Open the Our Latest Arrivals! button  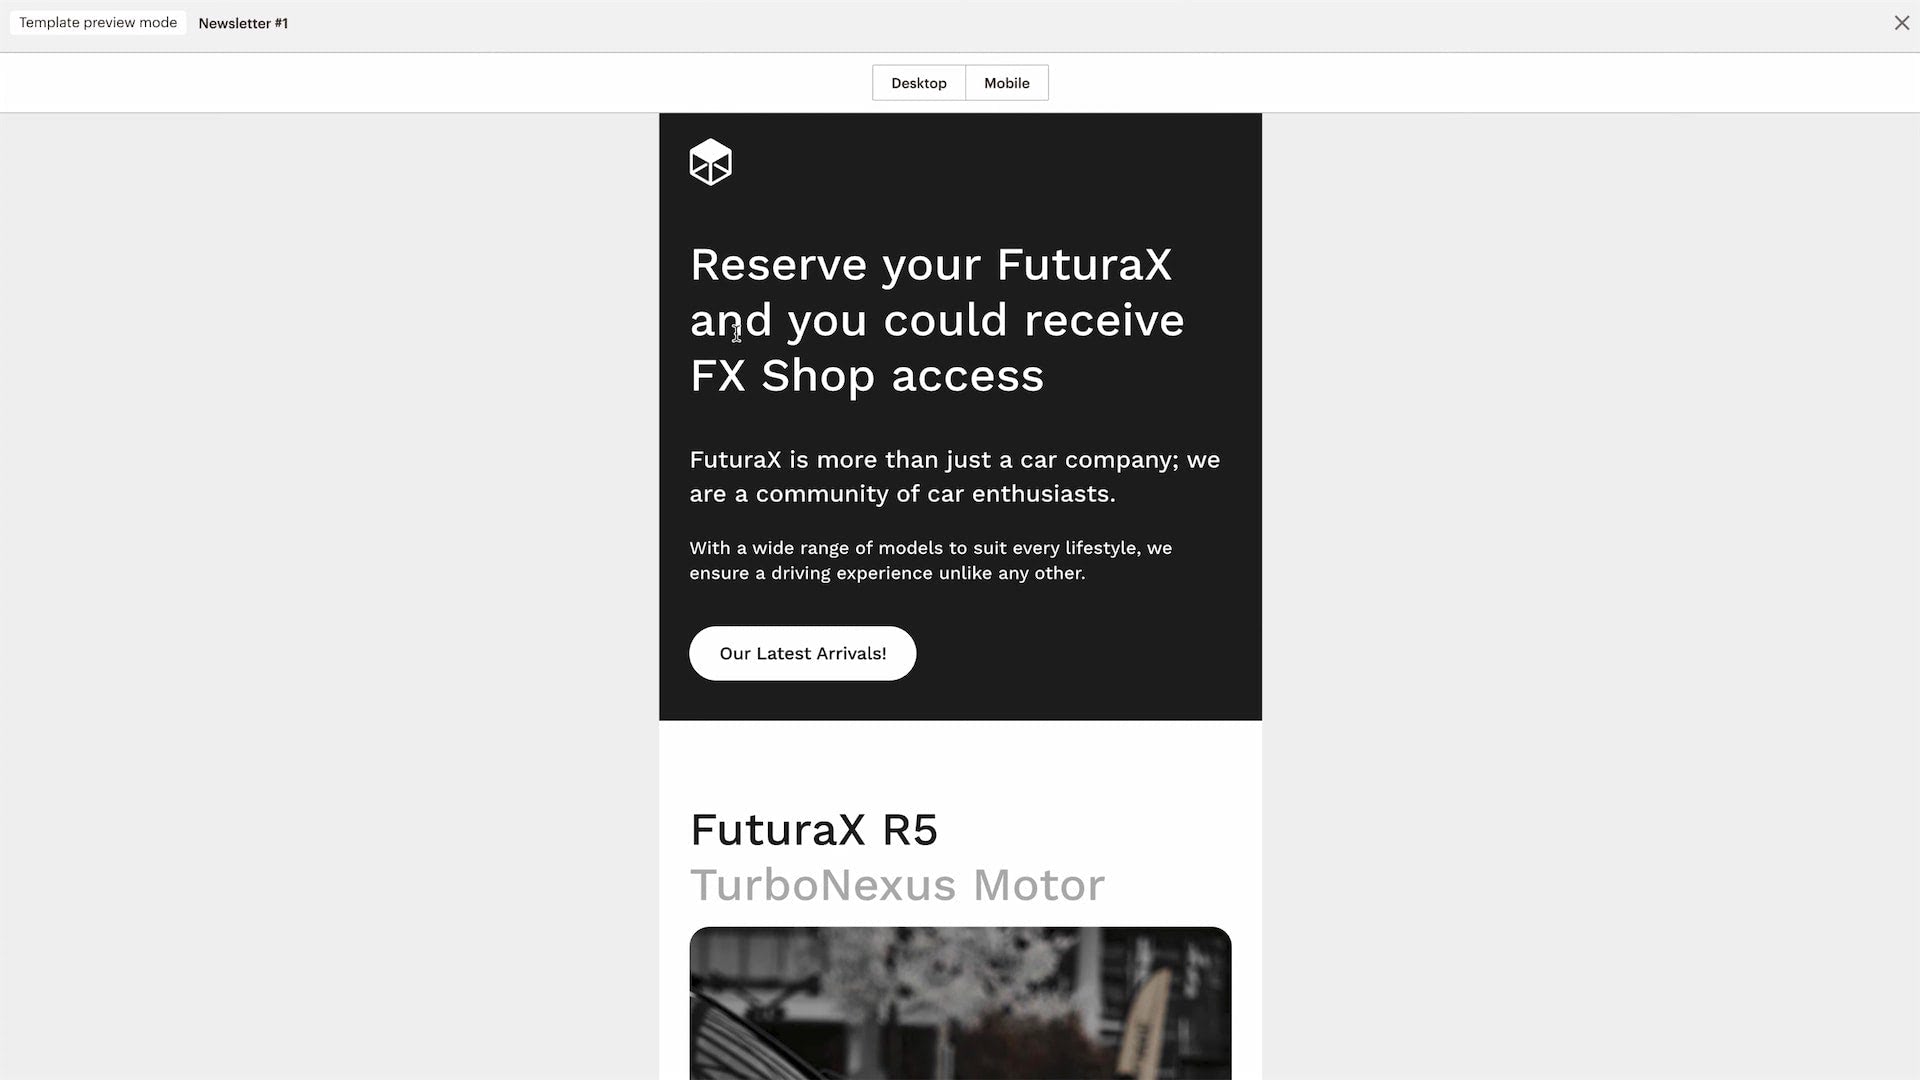click(802, 653)
